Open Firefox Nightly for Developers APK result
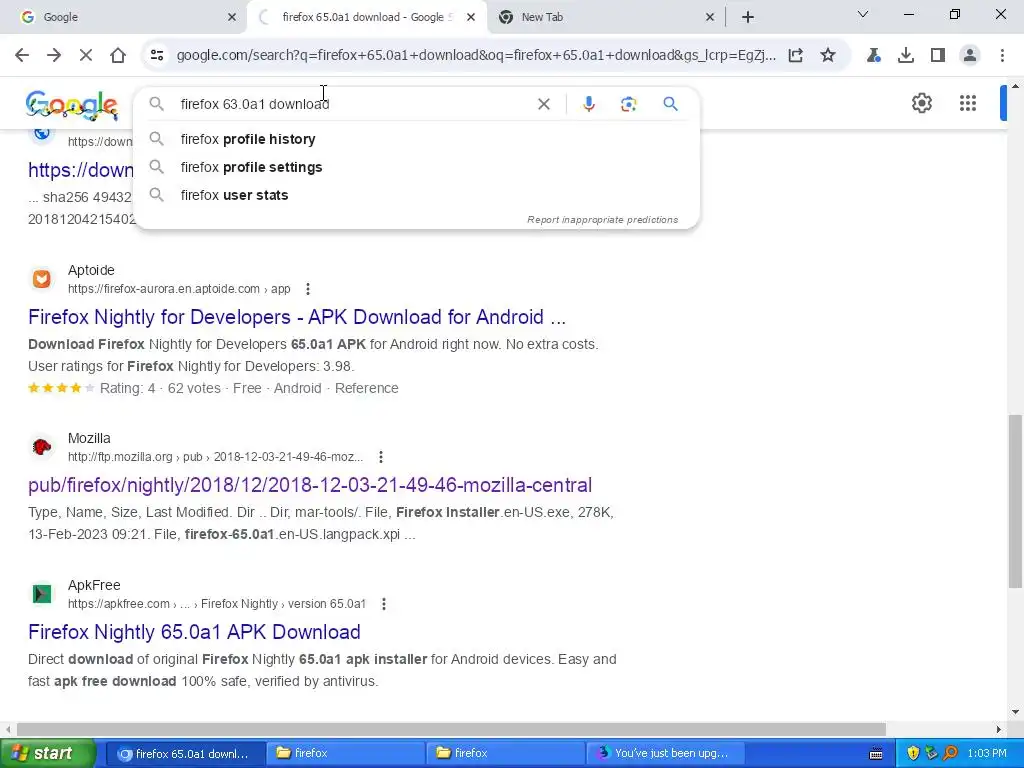Viewport: 1024px width, 768px height. tap(296, 317)
